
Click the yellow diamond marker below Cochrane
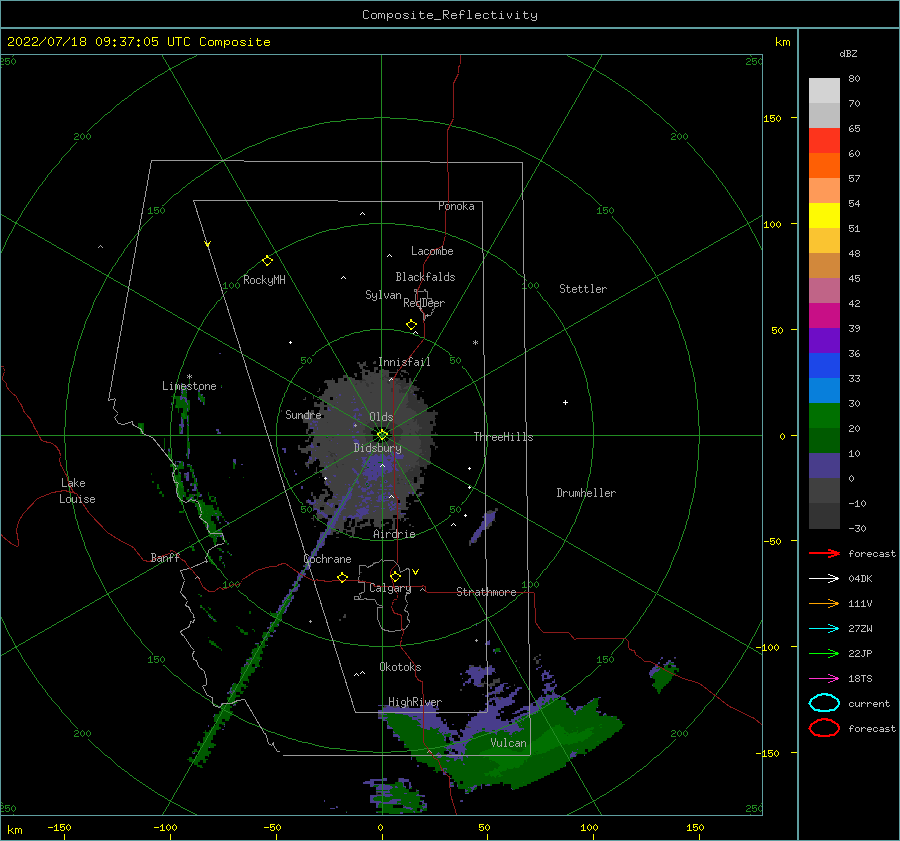[343, 577]
